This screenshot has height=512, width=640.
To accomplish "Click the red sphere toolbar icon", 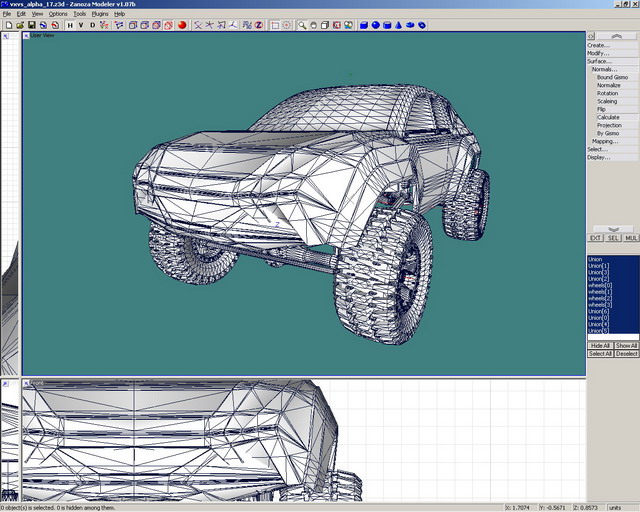I will (183, 25).
